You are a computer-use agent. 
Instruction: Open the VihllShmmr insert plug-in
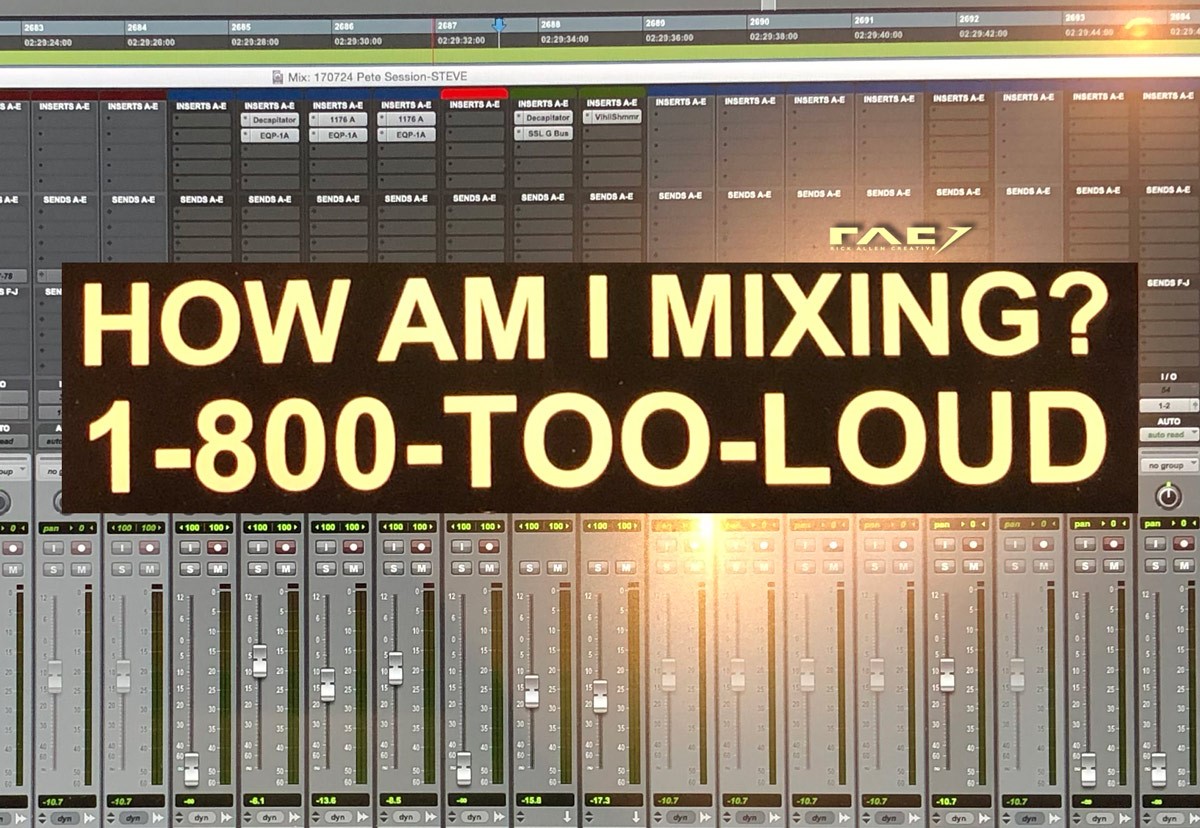(x=611, y=117)
